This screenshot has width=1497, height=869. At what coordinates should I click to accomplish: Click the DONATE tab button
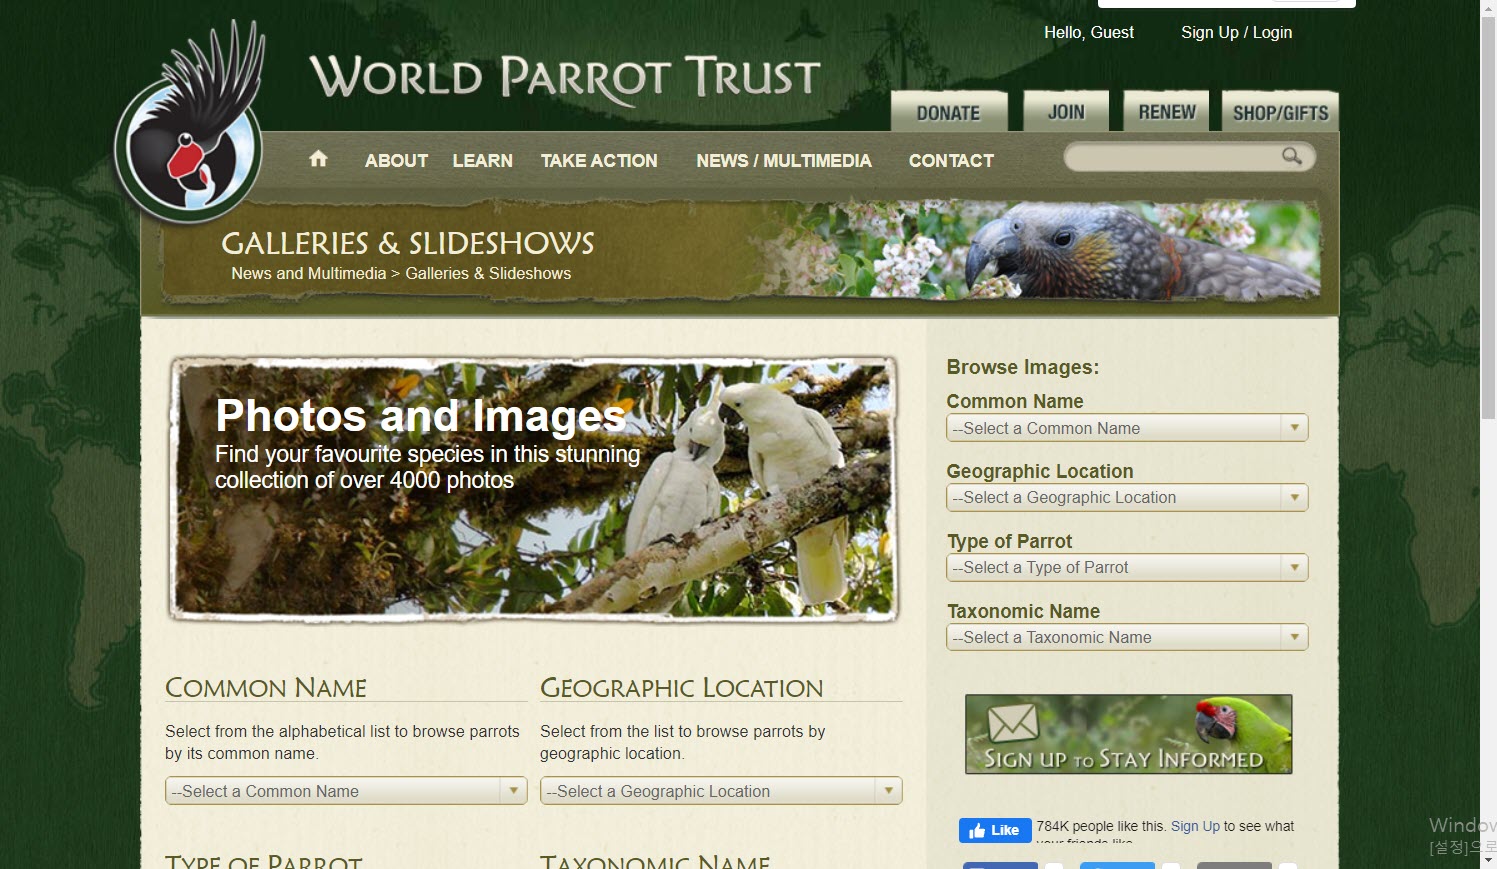(x=948, y=112)
